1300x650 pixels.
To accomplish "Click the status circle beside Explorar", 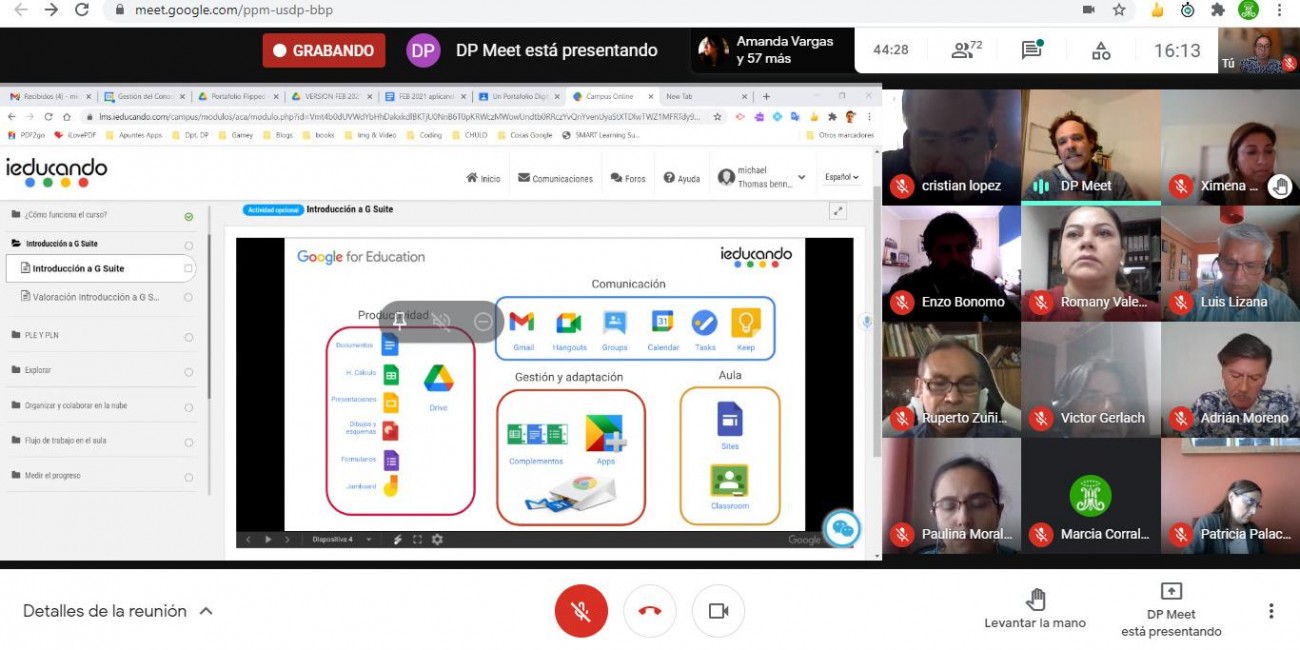I will coord(189,372).
